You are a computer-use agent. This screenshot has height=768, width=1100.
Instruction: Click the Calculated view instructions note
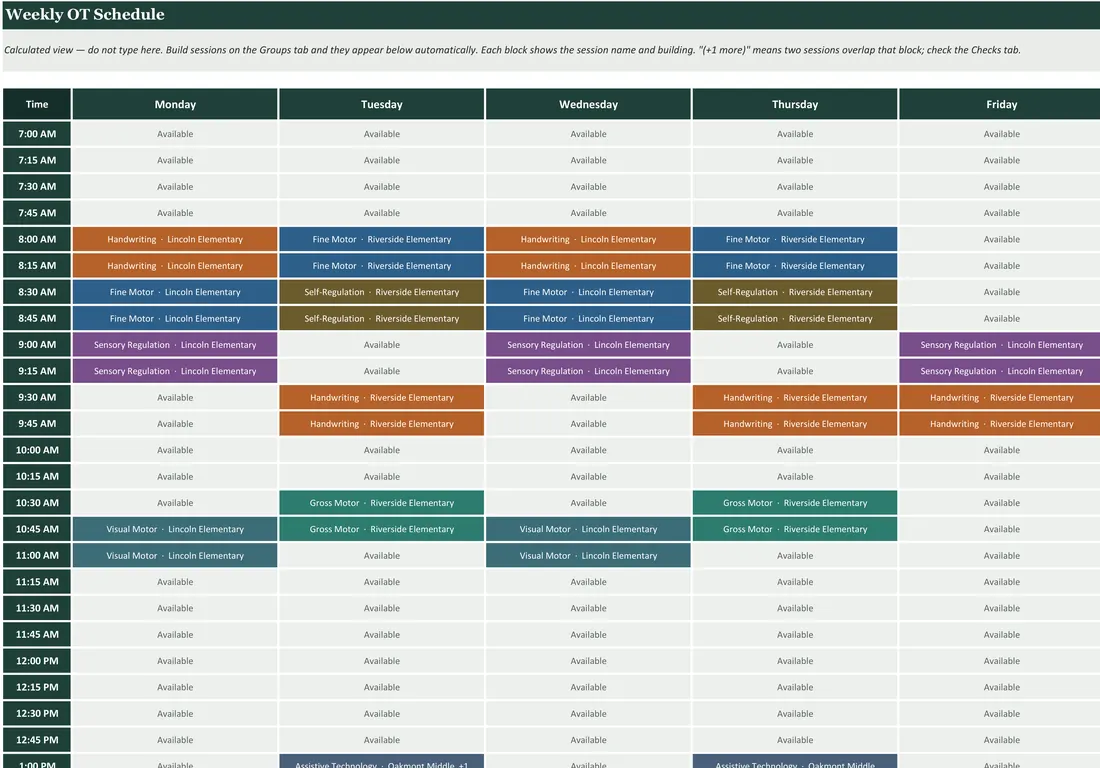[512, 50]
